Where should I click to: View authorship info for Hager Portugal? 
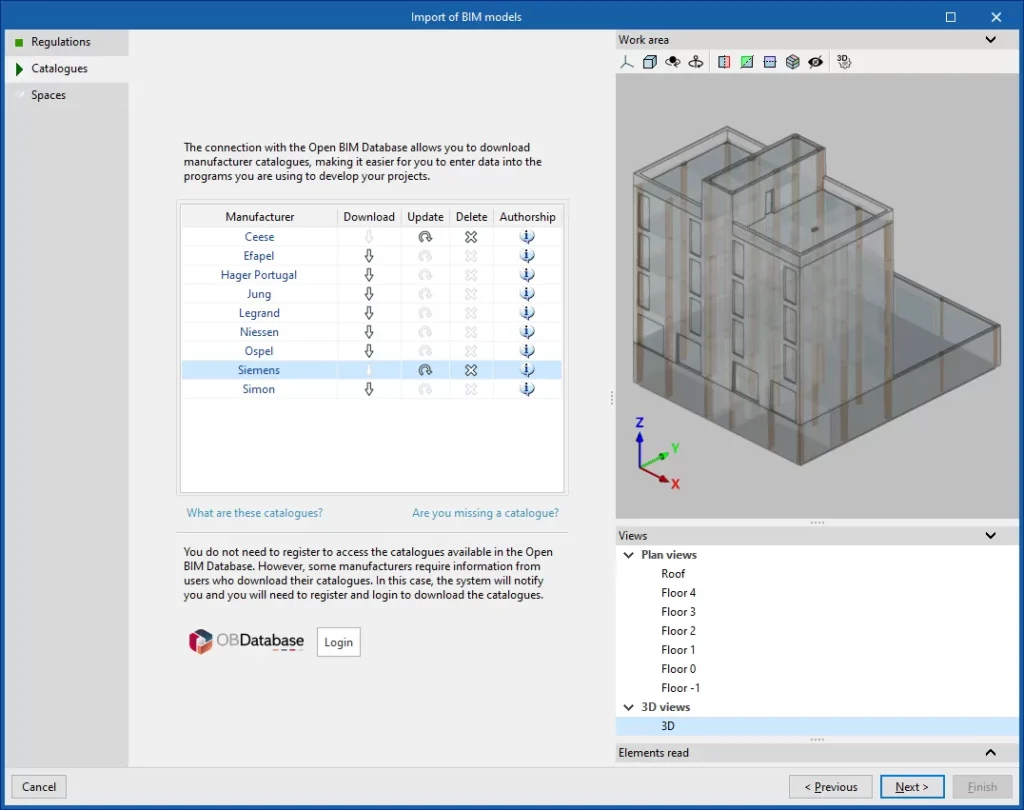(527, 274)
